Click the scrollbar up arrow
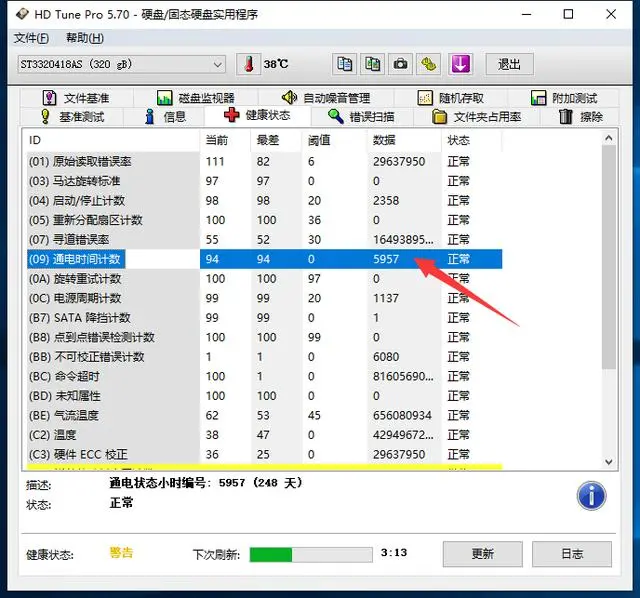 coord(609,138)
